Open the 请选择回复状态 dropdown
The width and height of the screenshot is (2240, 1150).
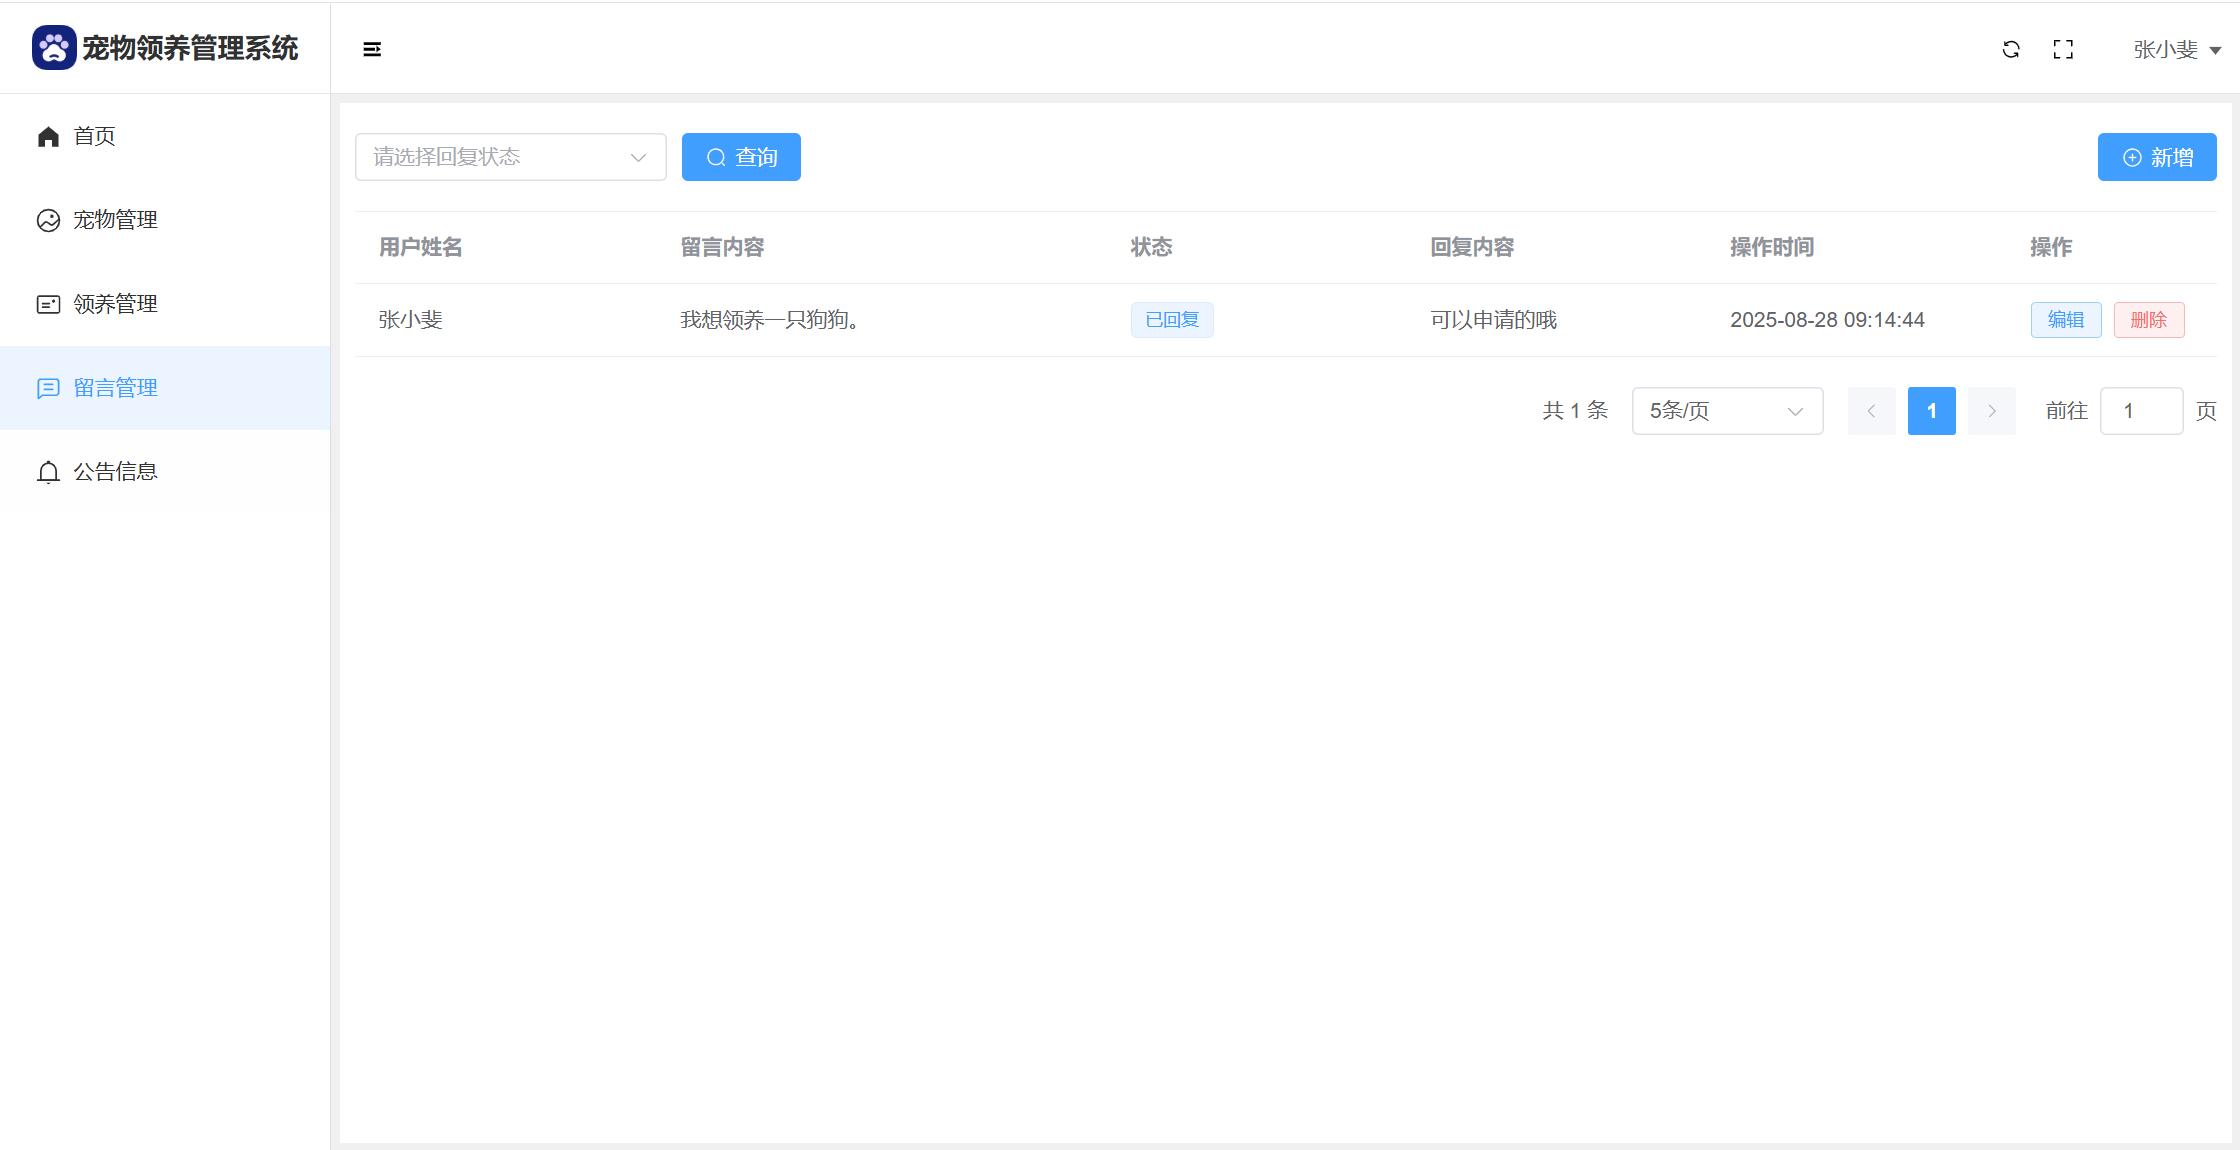510,157
